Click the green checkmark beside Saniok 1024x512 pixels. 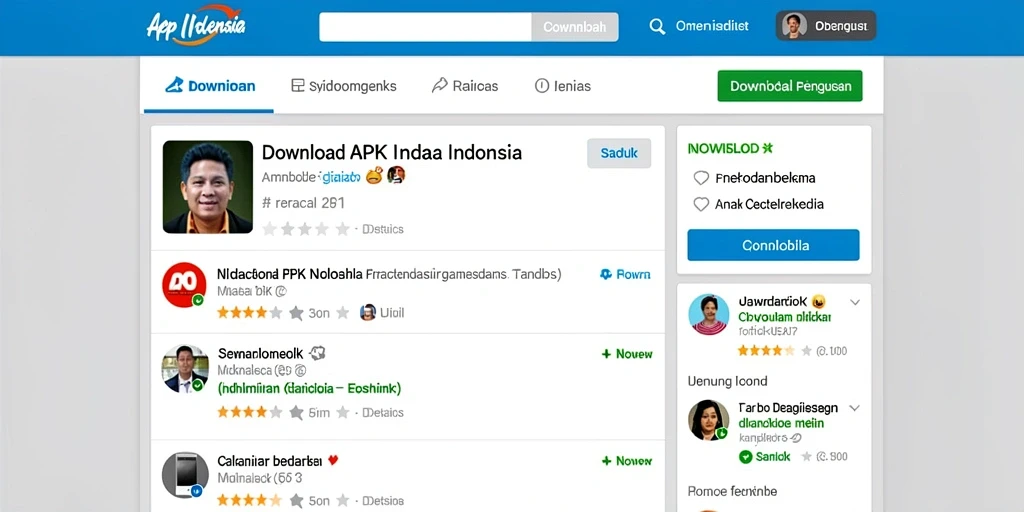[x=745, y=456]
